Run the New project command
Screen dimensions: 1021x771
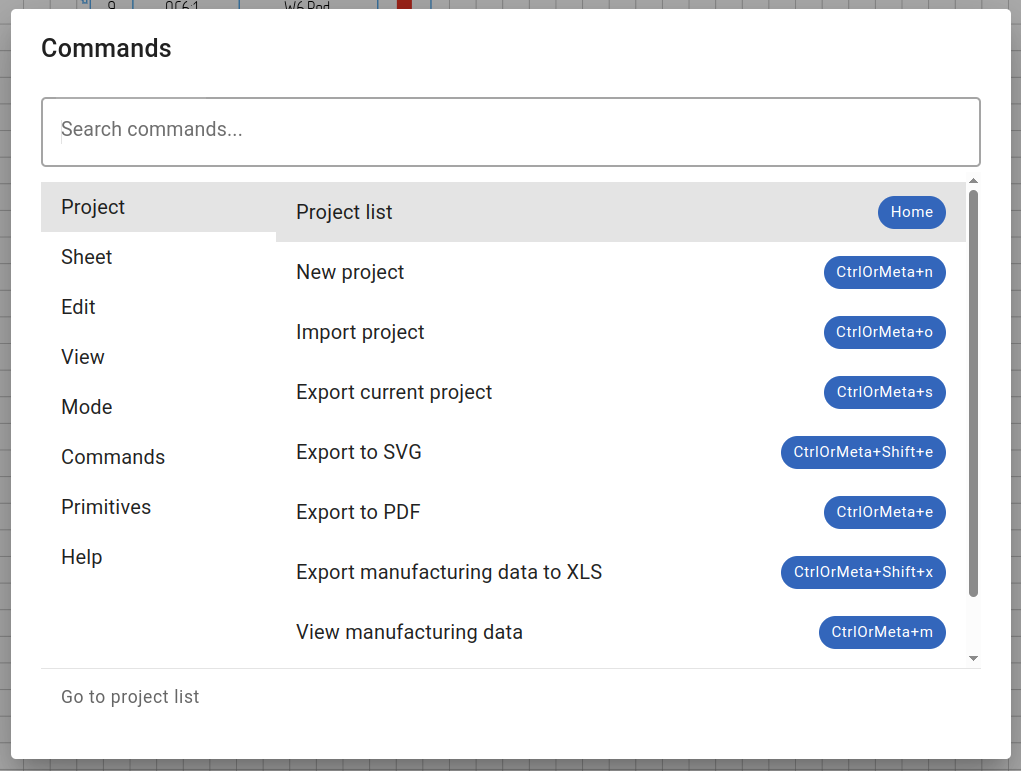pos(350,272)
